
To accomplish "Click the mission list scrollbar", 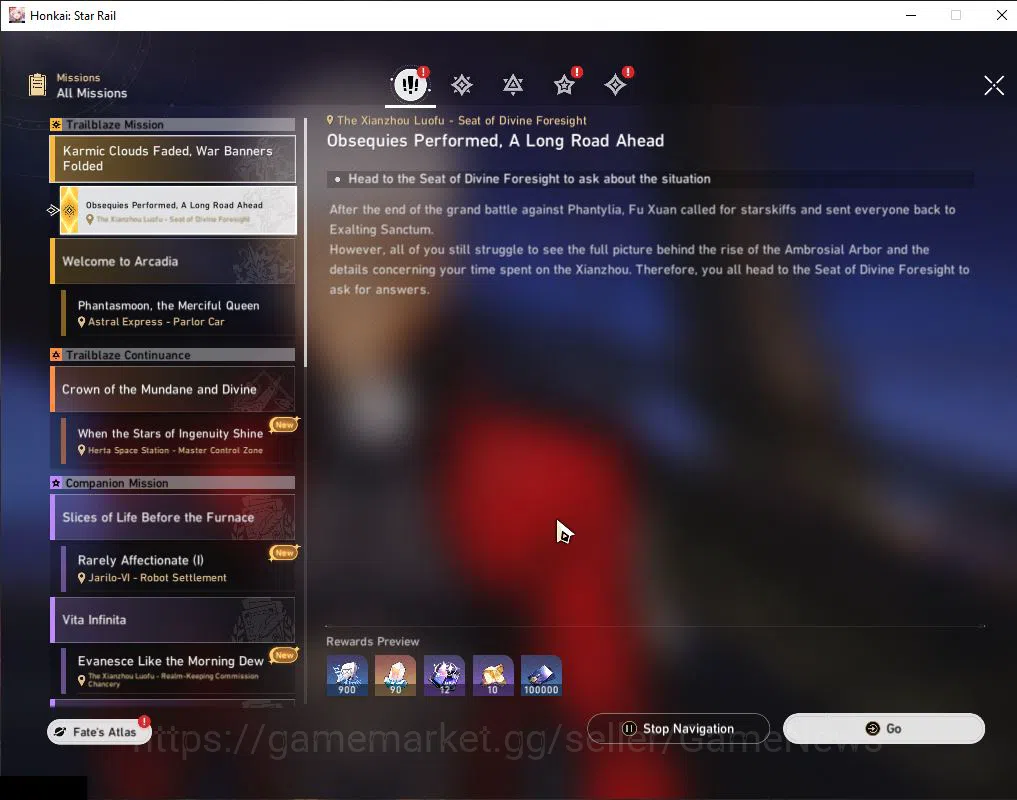I will coord(305,243).
